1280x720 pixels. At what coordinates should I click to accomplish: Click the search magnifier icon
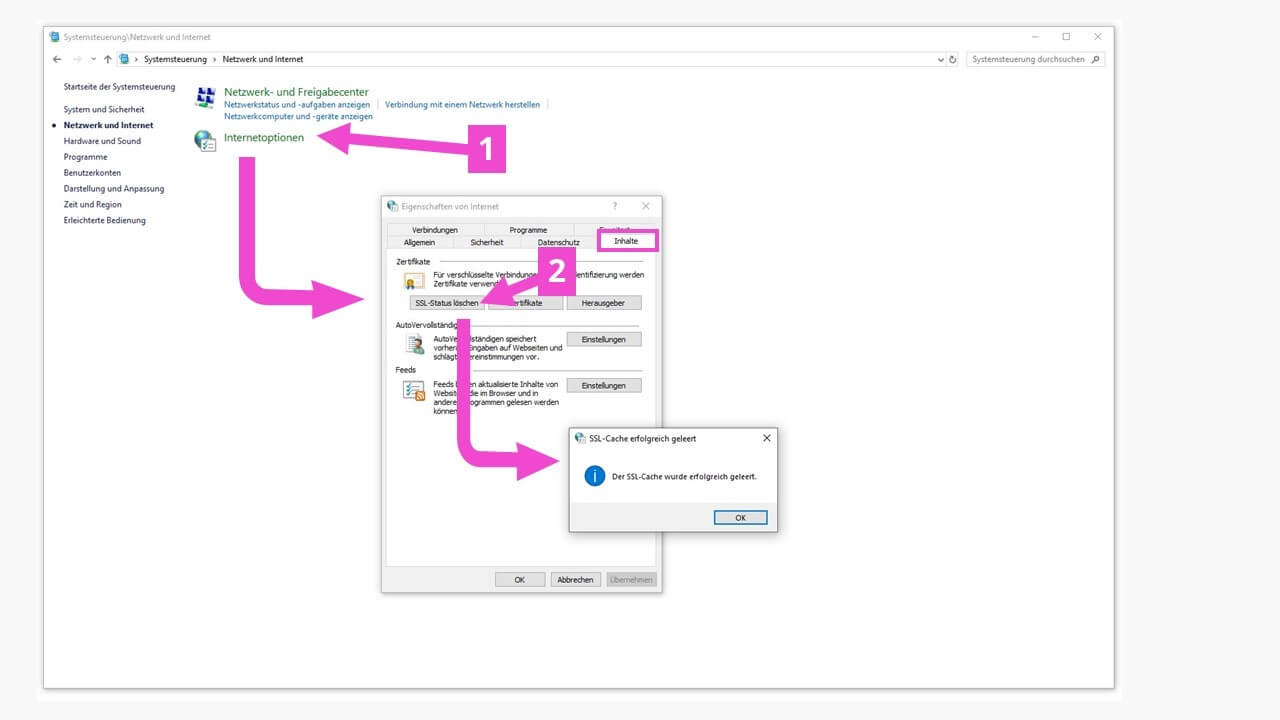1096,59
